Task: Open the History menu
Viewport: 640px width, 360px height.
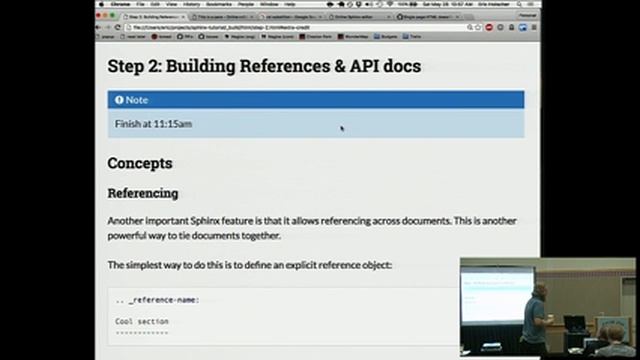Action: tap(191, 4)
